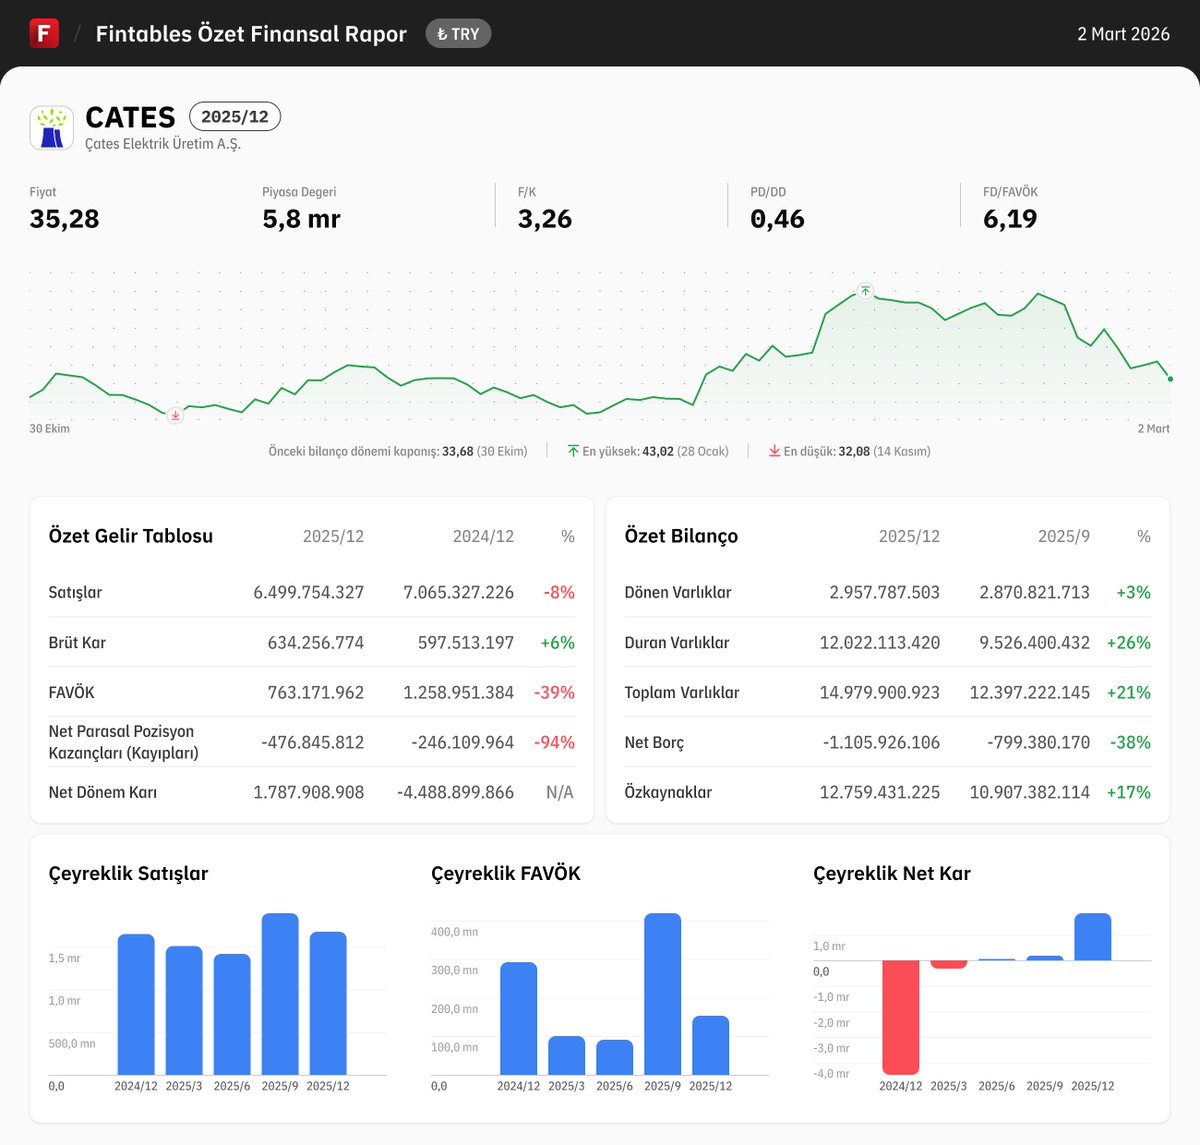This screenshot has height=1145, width=1200.
Task: Click the TRY currency badge
Action: click(x=458, y=34)
